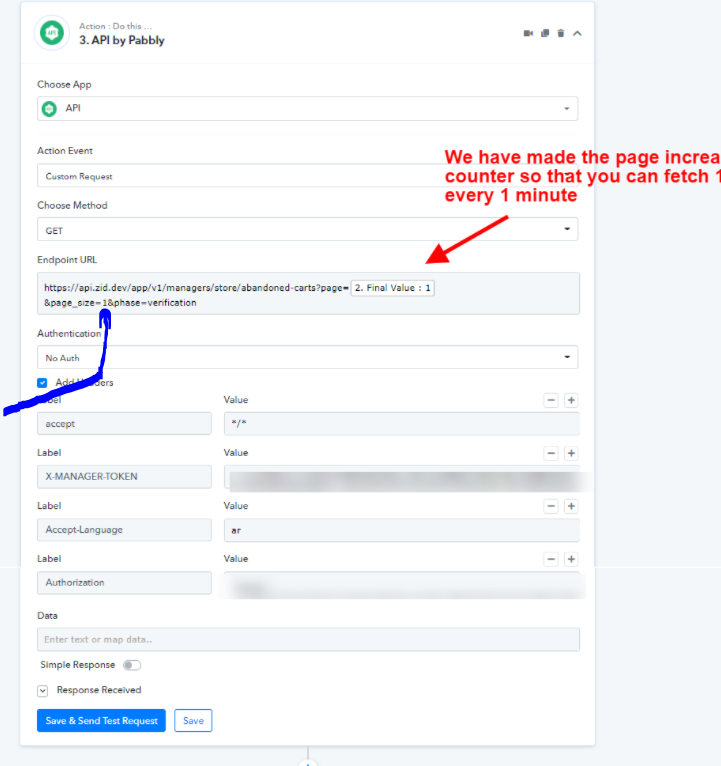The width and height of the screenshot is (721, 766).
Task: Add header after X-MANAGER-TOKEN with plus
Action: coord(571,453)
